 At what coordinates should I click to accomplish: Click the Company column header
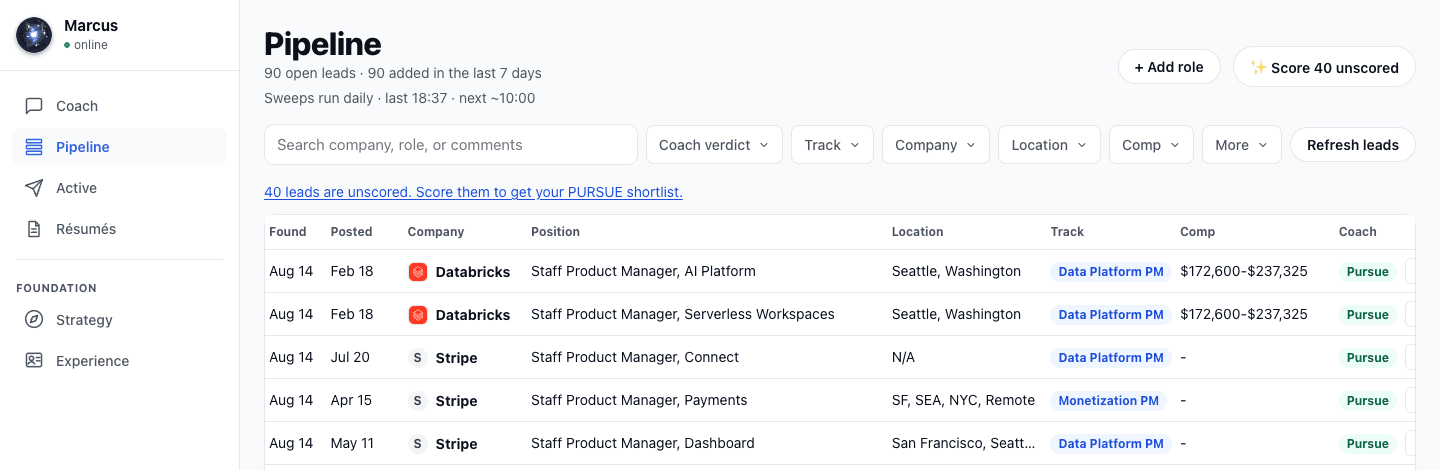(x=436, y=232)
